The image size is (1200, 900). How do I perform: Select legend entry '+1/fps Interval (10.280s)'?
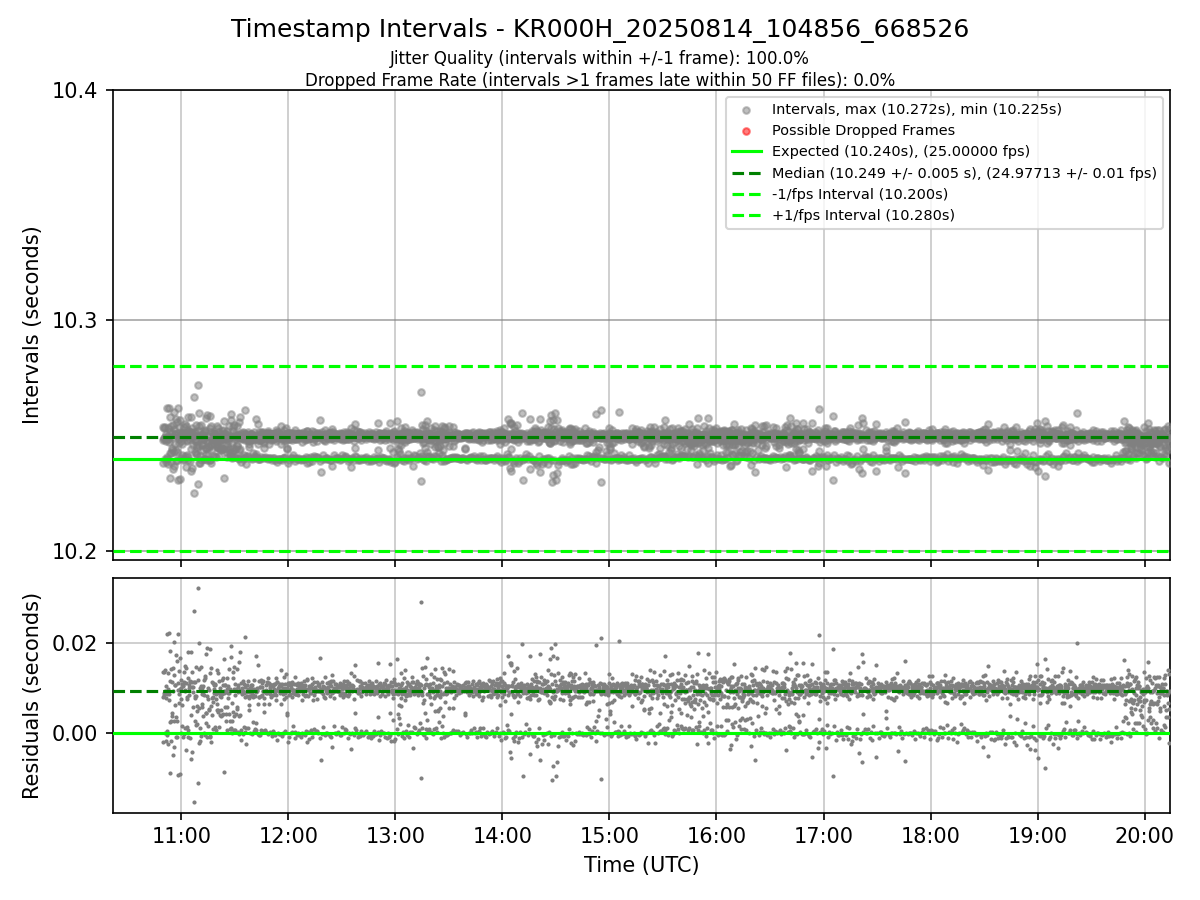(863, 215)
